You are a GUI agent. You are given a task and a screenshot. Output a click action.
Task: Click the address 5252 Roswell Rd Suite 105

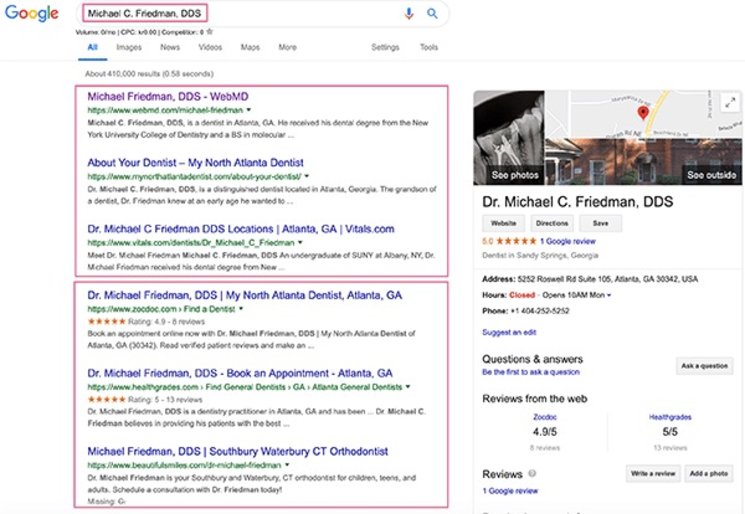(608, 279)
